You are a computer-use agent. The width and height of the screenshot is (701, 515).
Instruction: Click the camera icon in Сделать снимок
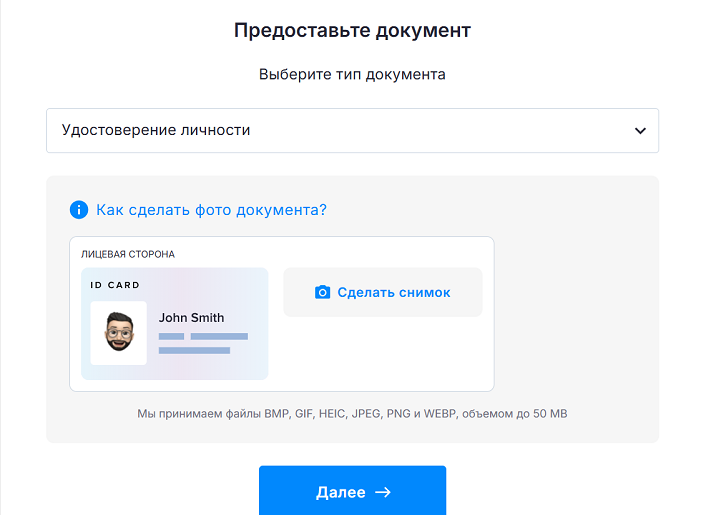coord(322,292)
